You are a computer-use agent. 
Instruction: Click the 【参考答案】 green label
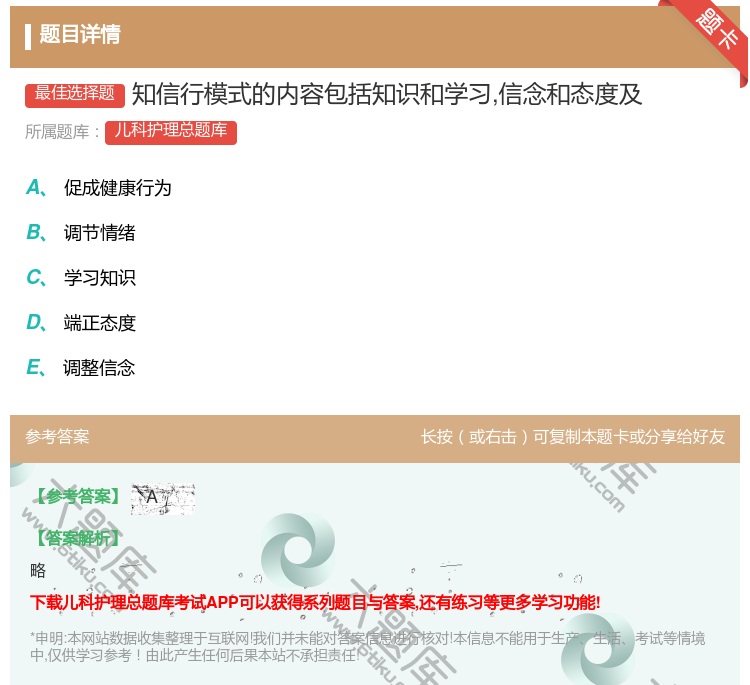click(x=79, y=496)
